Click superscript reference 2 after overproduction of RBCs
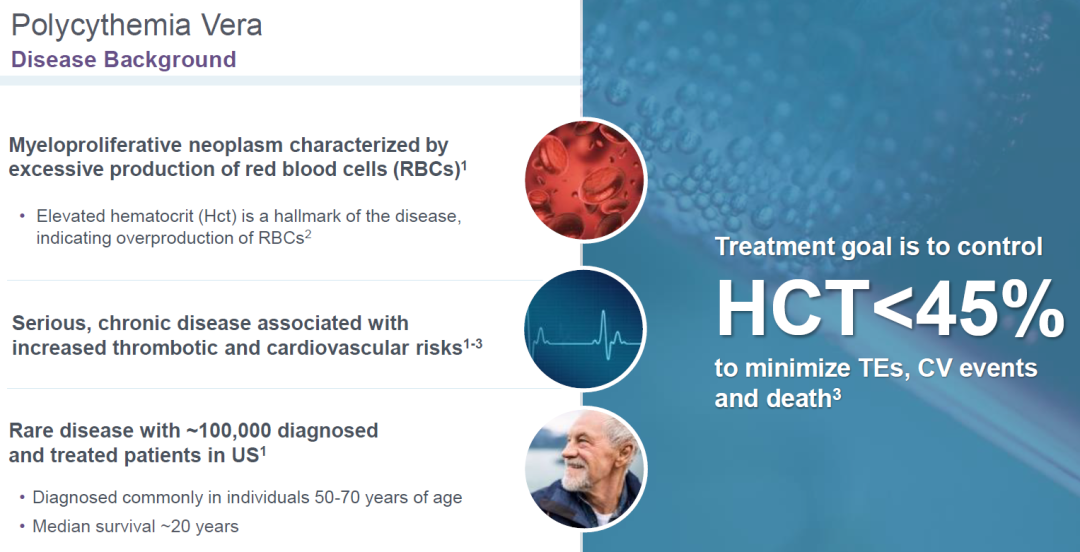This screenshot has height=552, width=1080. pyautogui.click(x=309, y=234)
